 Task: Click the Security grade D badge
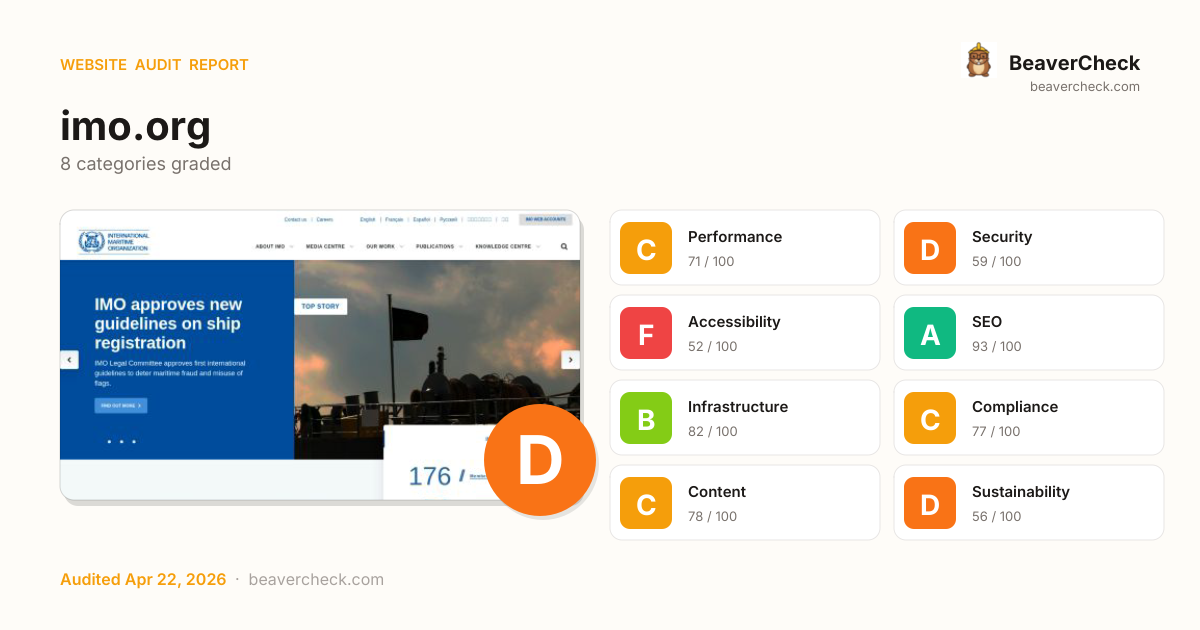tap(930, 248)
